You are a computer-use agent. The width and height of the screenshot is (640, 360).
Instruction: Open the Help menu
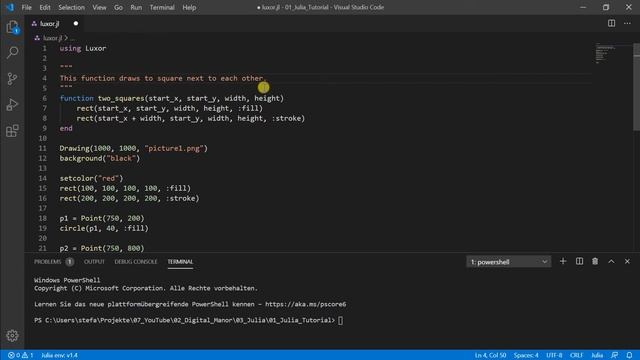point(189,7)
